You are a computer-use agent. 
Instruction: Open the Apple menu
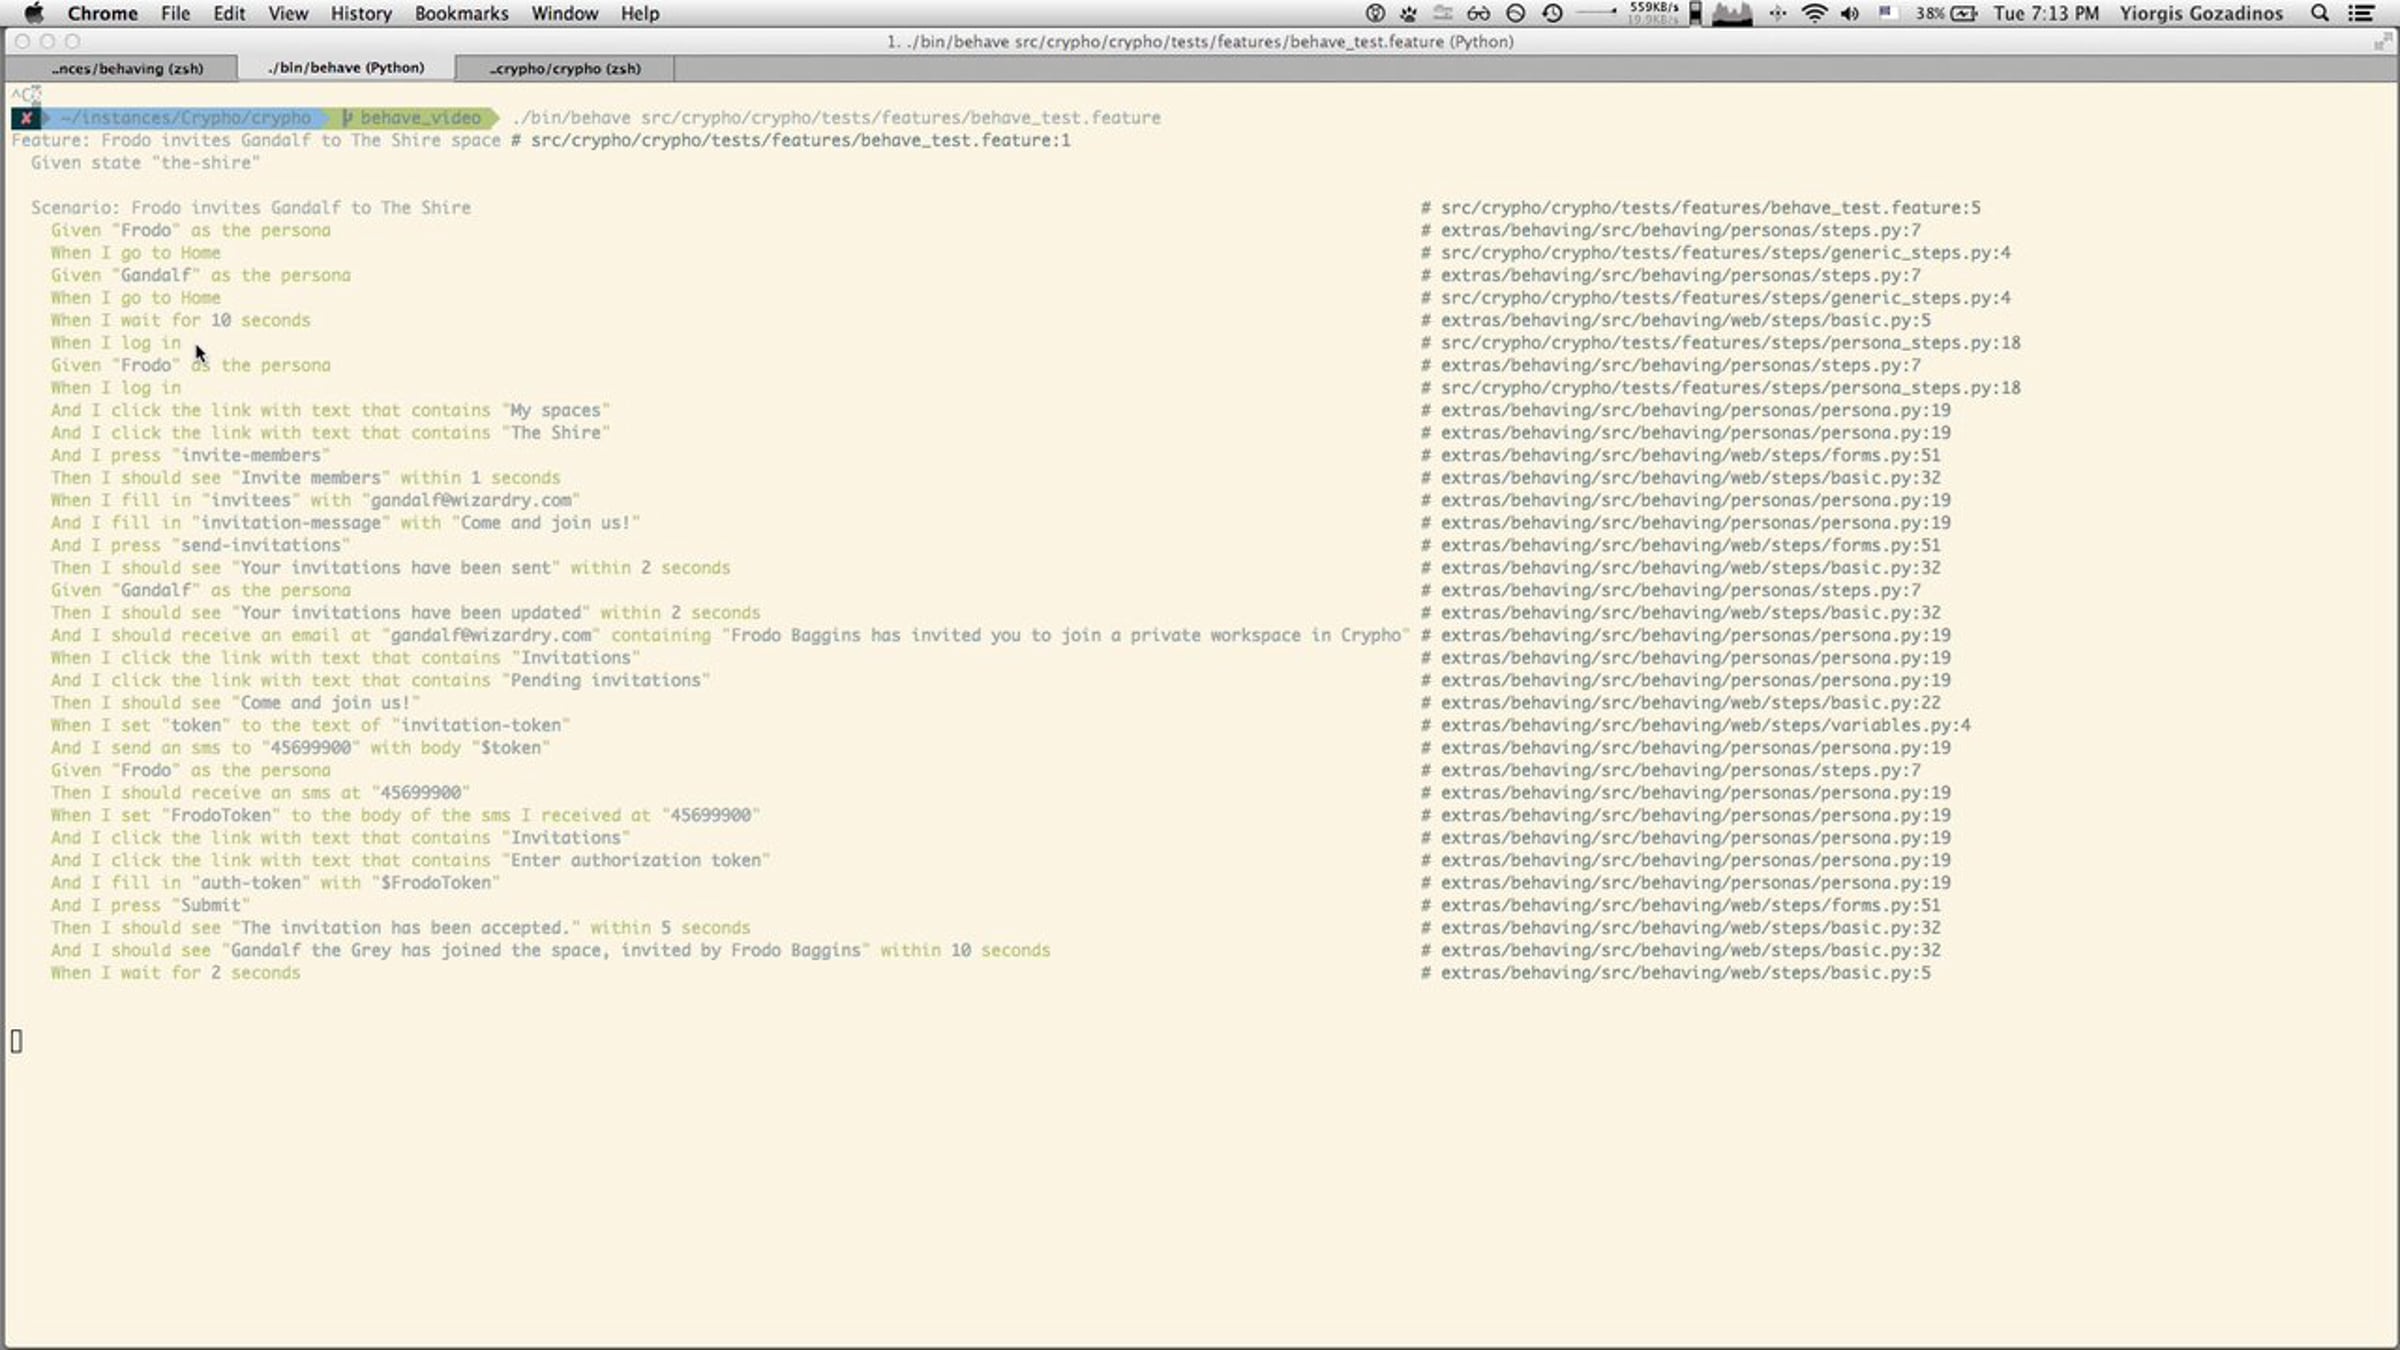34,13
